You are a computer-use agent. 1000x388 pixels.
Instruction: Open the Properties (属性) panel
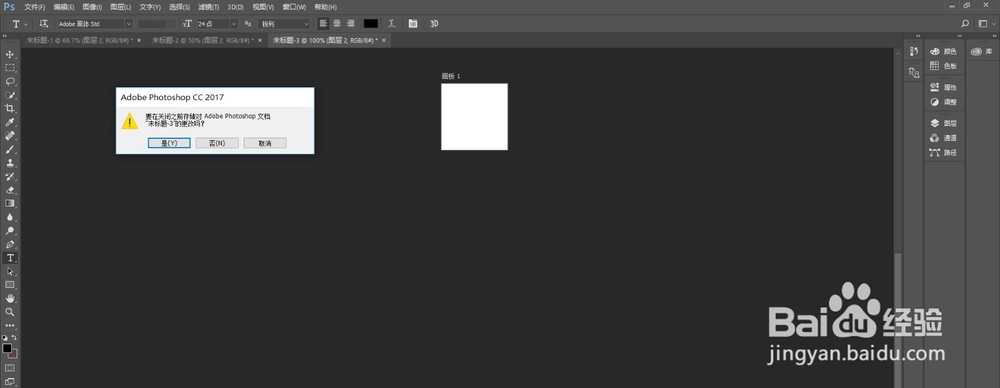coord(944,87)
